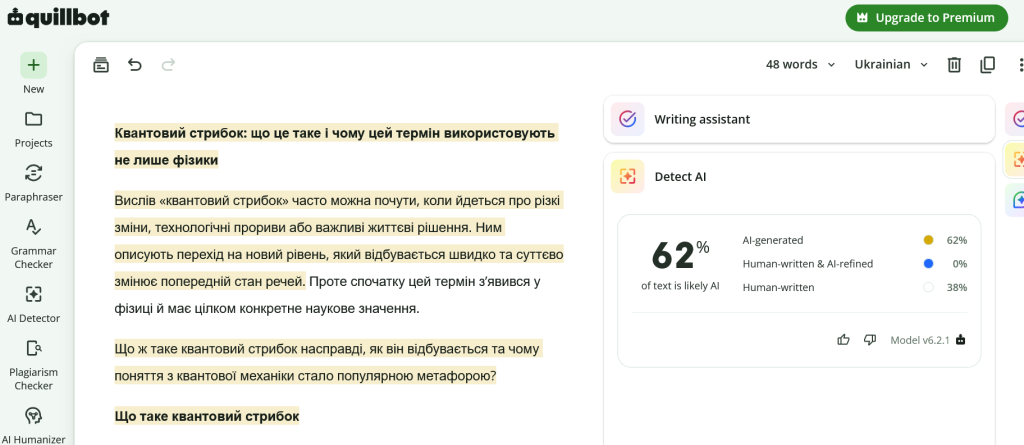1024x445 pixels.
Task: Click 'of text is likely AI' caption
Action: pos(680,286)
